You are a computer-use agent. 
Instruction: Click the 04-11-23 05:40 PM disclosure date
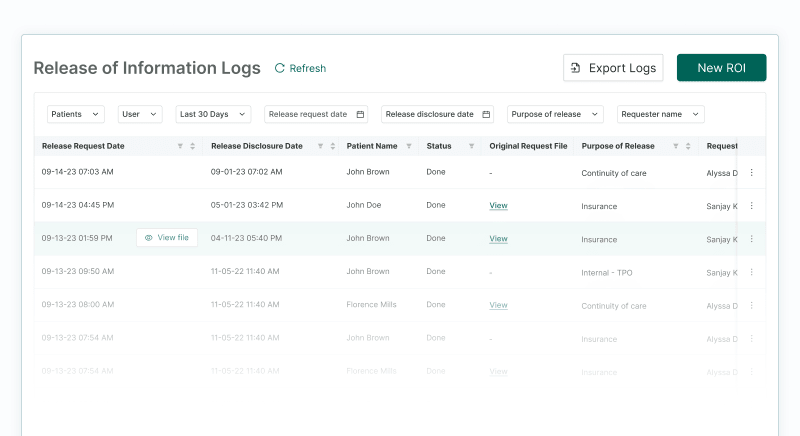[x=246, y=238]
